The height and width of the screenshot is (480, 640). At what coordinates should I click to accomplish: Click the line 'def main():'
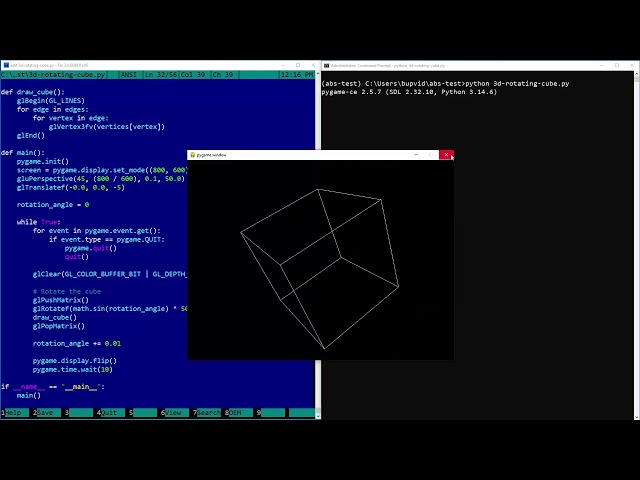tap(22, 153)
